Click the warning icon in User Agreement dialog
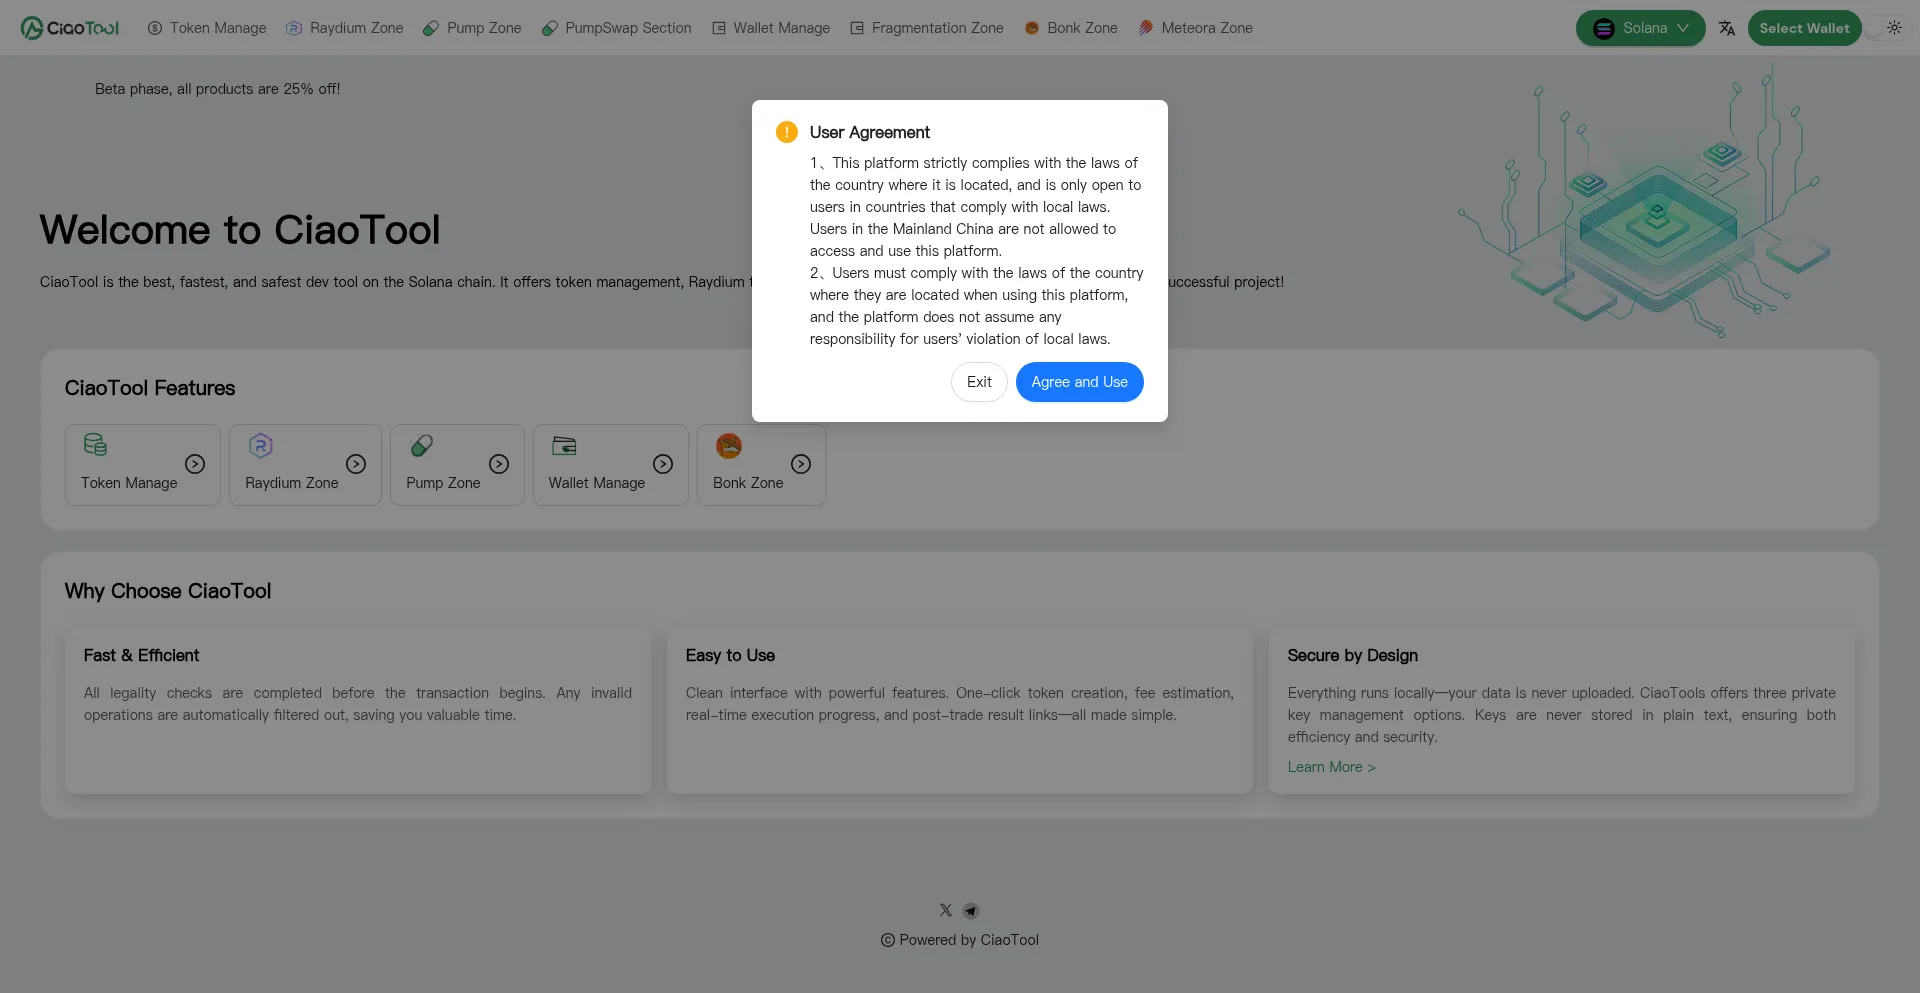This screenshot has height=993, width=1920. (787, 132)
